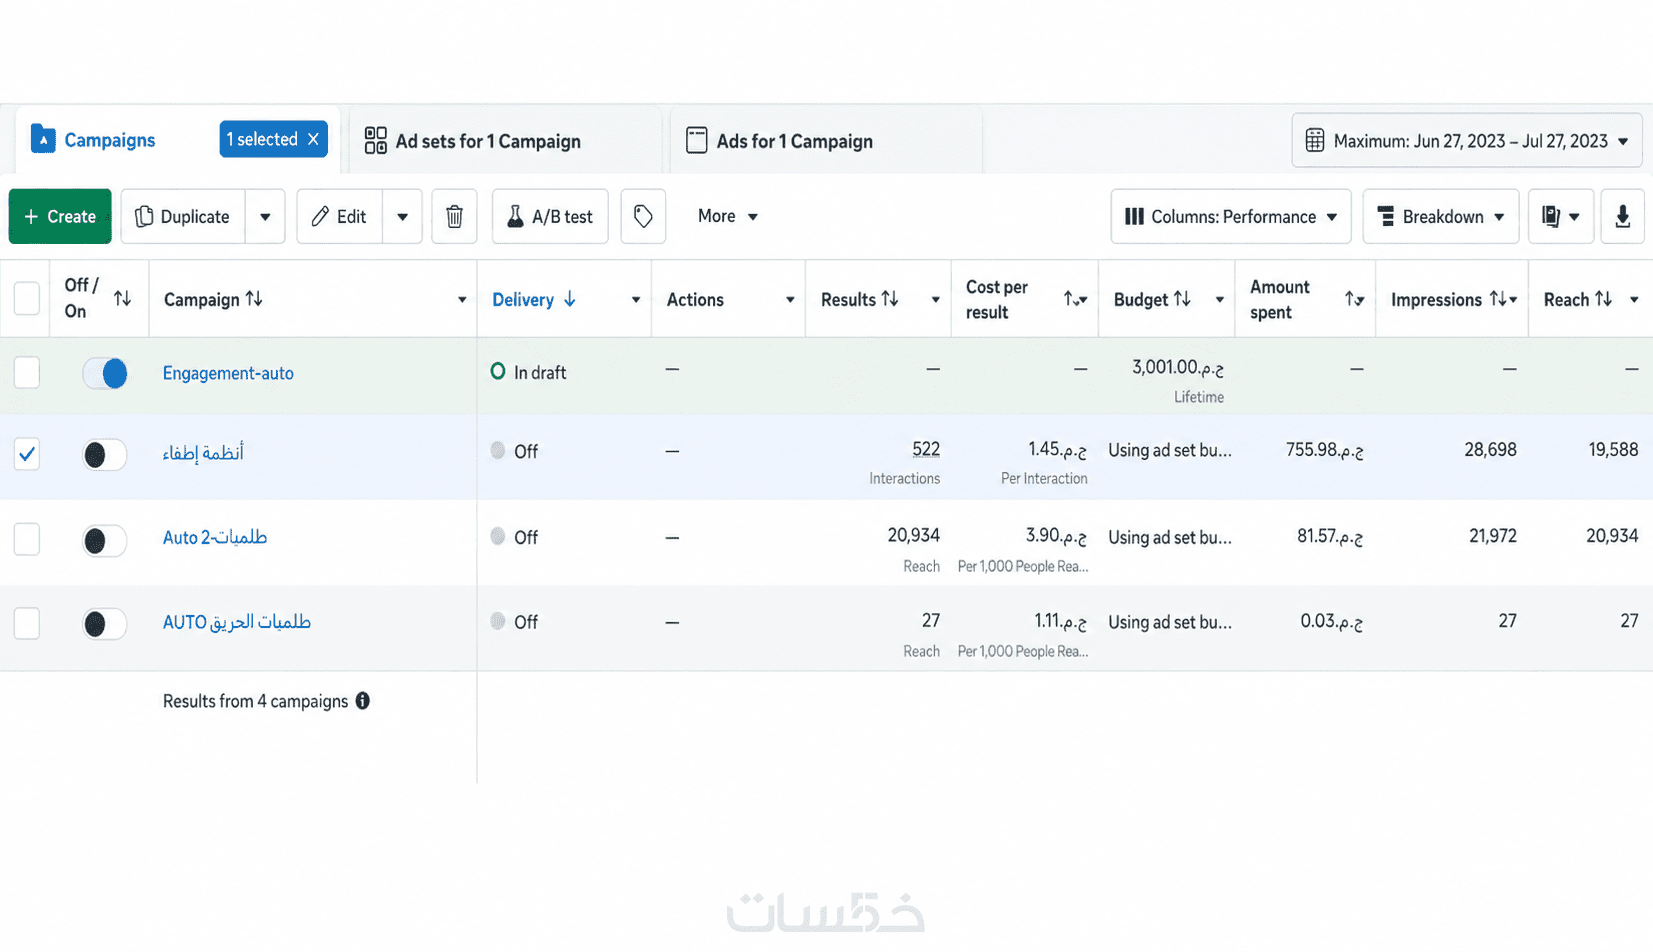Viewport: 1653px width, 952px height.
Task: Open Columns: Performance dropdown
Action: [x=1230, y=216]
